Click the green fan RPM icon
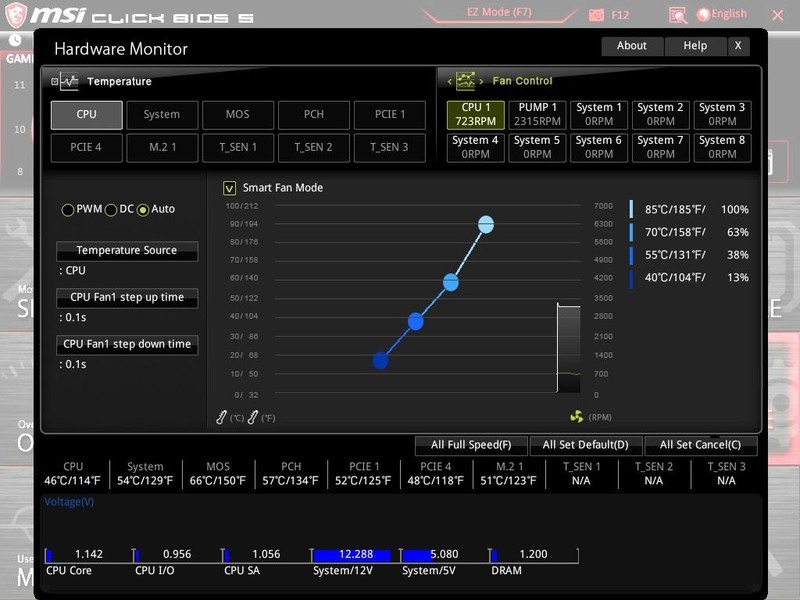Screen dimensions: 800x600 (577, 417)
